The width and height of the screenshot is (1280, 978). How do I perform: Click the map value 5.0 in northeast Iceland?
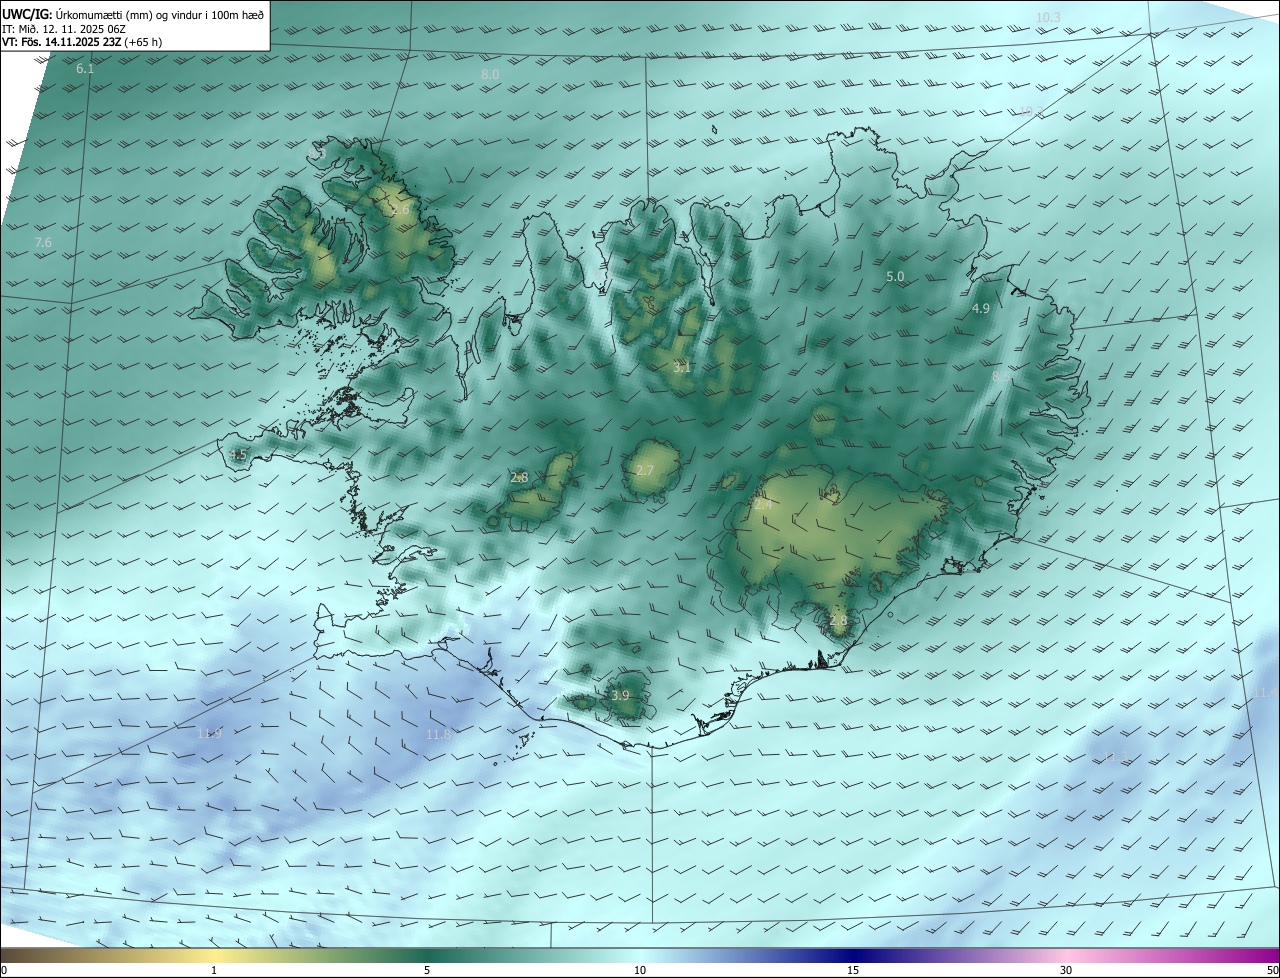(895, 276)
